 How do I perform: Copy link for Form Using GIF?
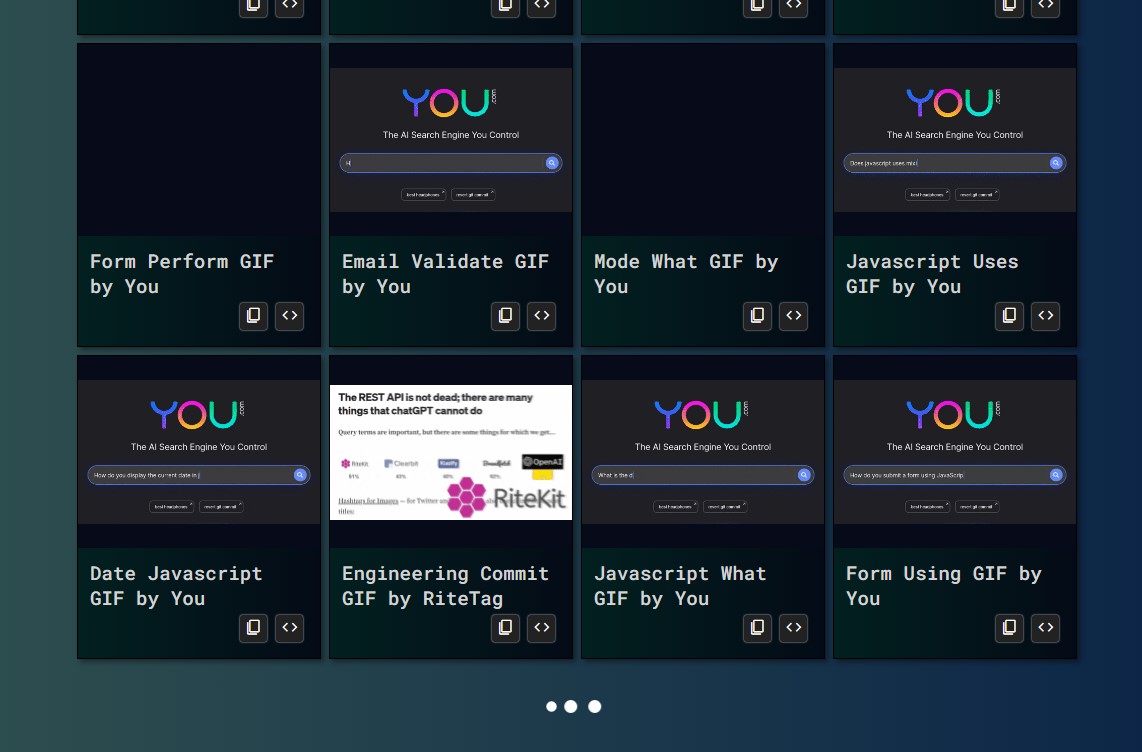coord(1009,628)
